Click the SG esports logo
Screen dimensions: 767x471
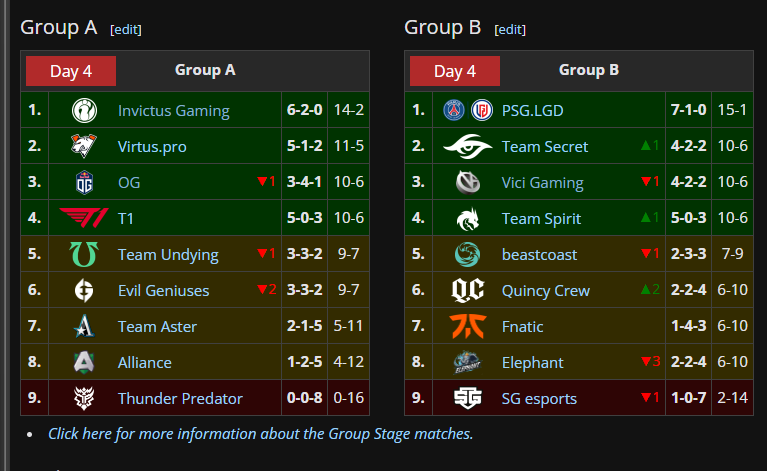click(468, 399)
